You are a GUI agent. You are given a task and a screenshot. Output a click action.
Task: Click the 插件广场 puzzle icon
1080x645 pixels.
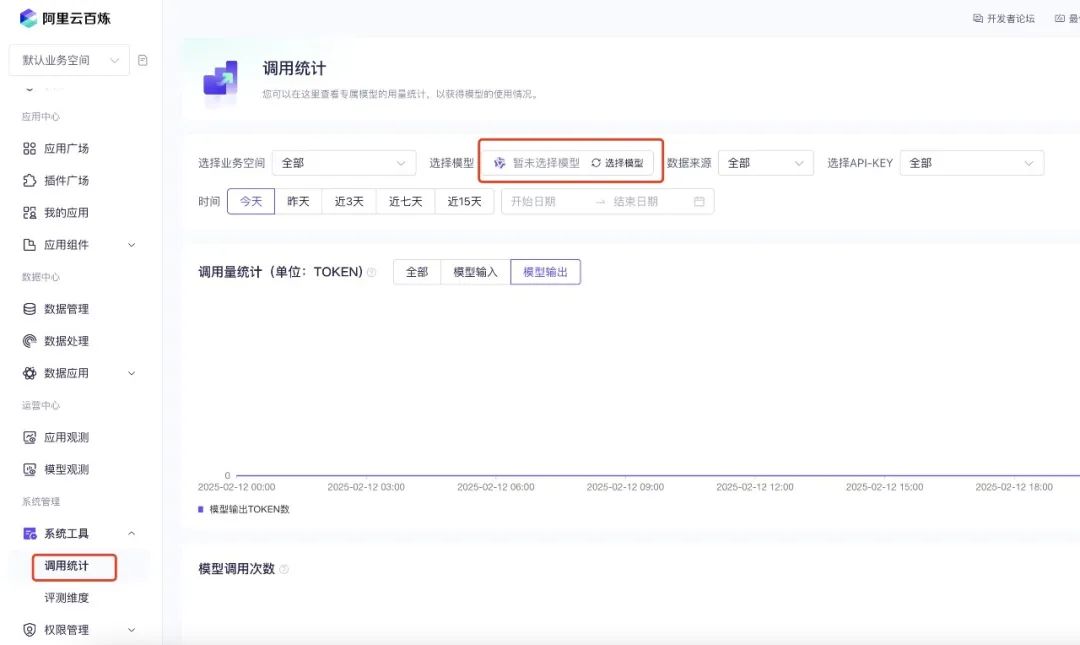30,181
